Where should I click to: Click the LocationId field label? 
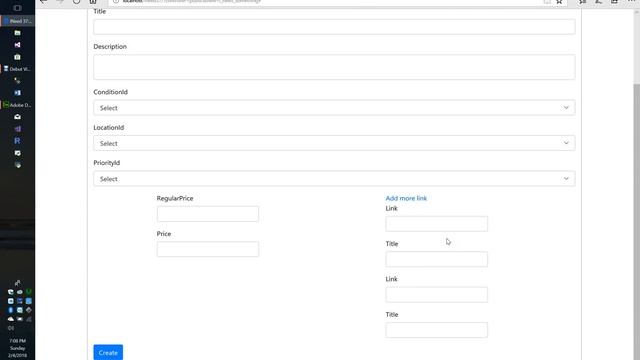[x=109, y=127]
